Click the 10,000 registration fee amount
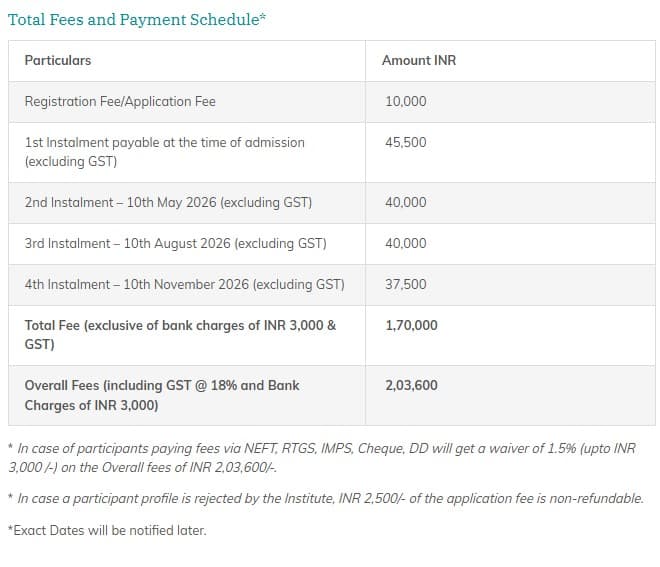The width and height of the screenshot is (660, 567). click(405, 101)
